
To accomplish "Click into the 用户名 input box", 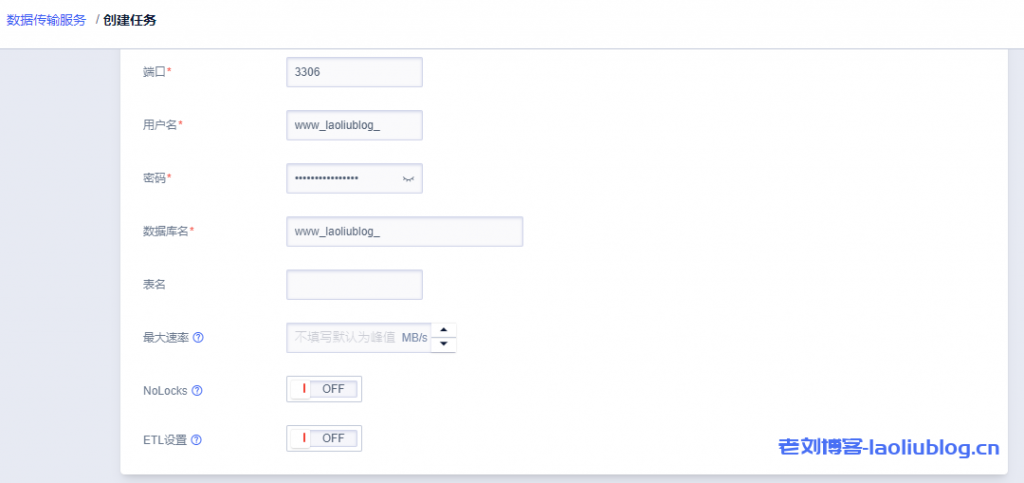I will click(354, 125).
